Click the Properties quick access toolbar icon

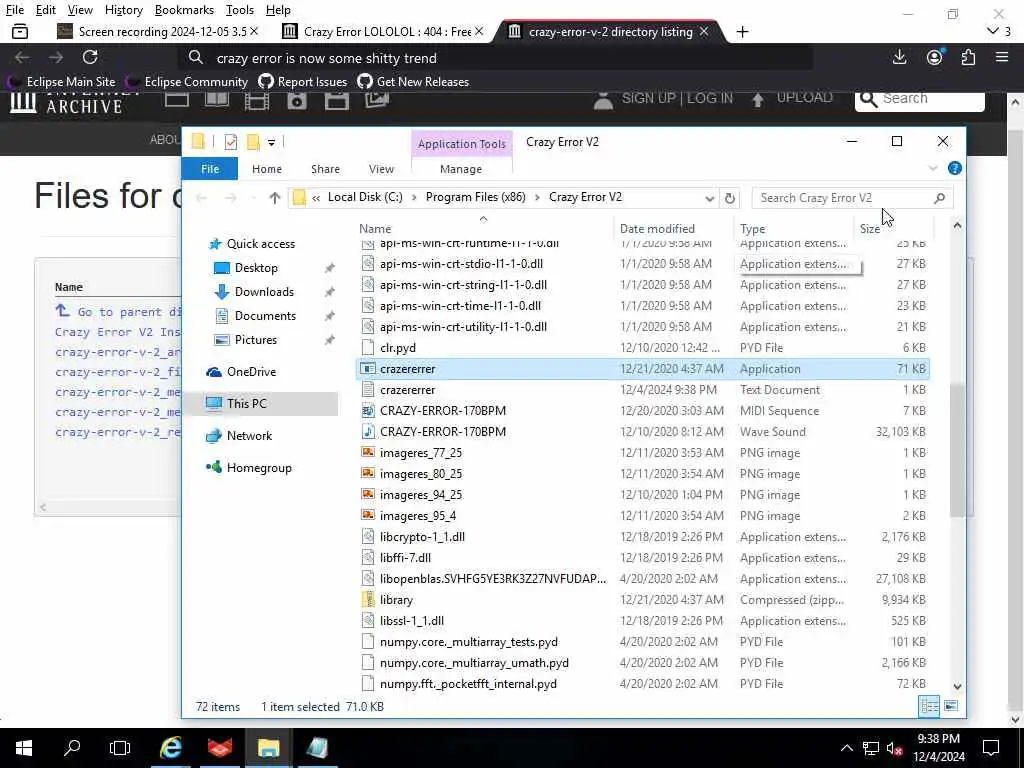click(x=231, y=142)
